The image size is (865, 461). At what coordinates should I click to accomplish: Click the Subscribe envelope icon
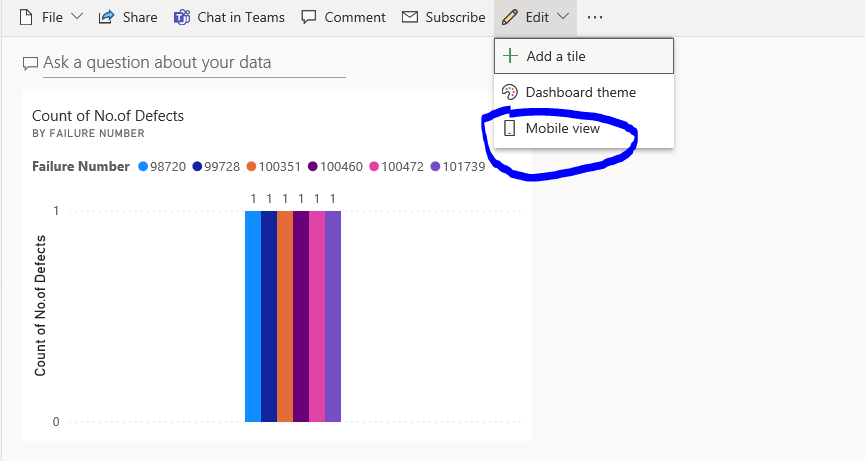coord(410,17)
